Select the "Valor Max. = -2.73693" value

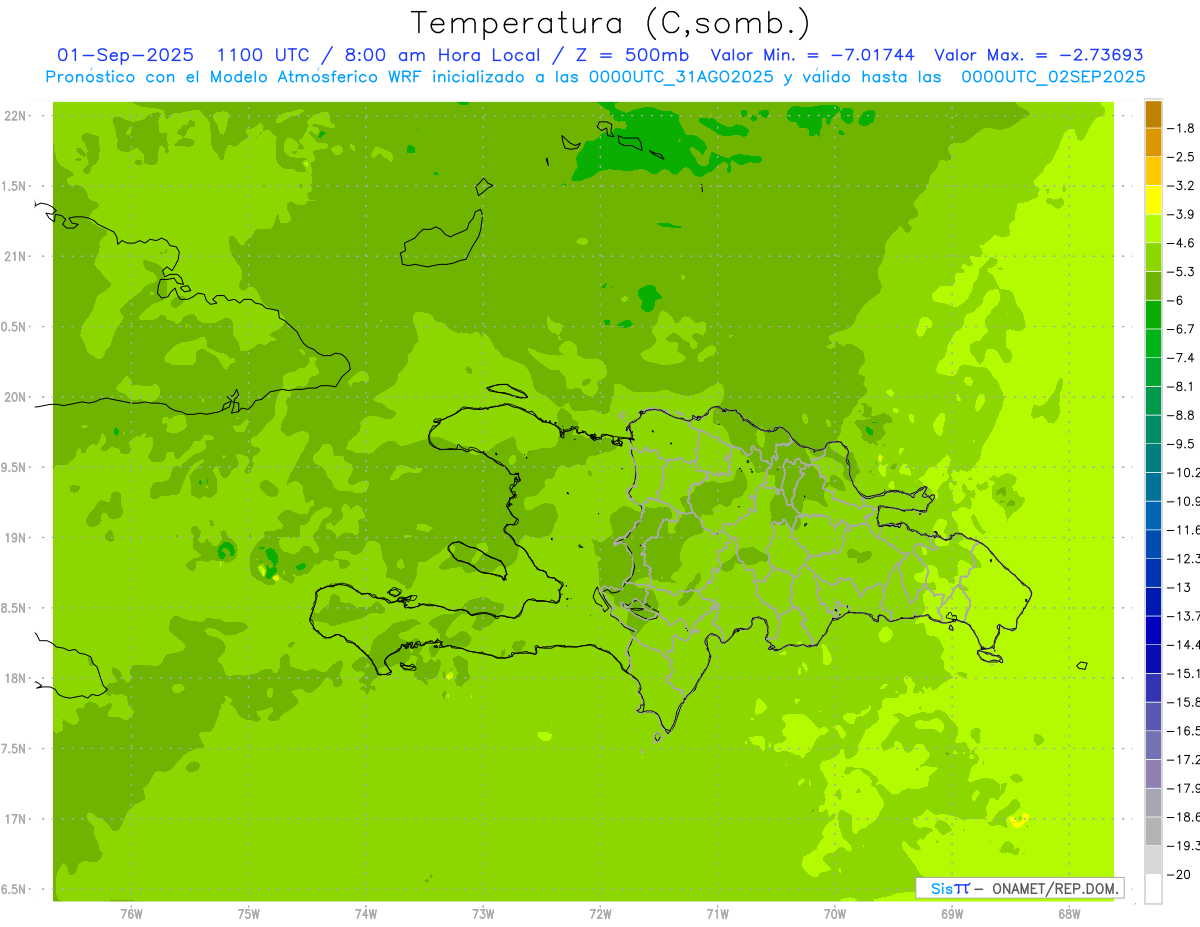point(1039,55)
